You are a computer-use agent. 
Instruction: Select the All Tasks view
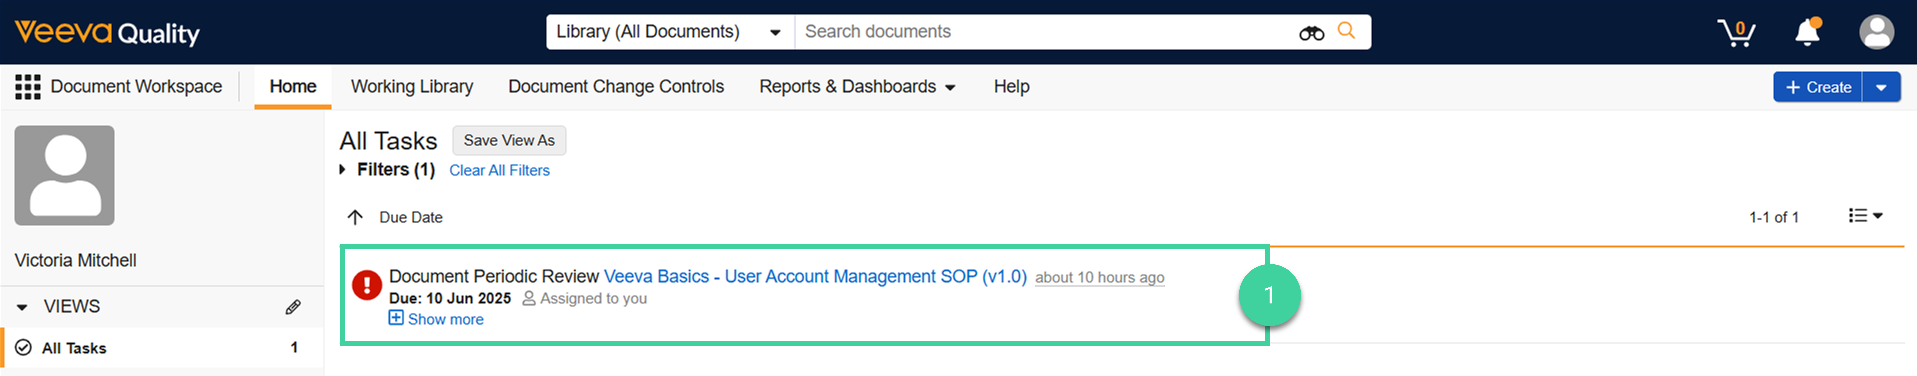[x=161, y=348]
